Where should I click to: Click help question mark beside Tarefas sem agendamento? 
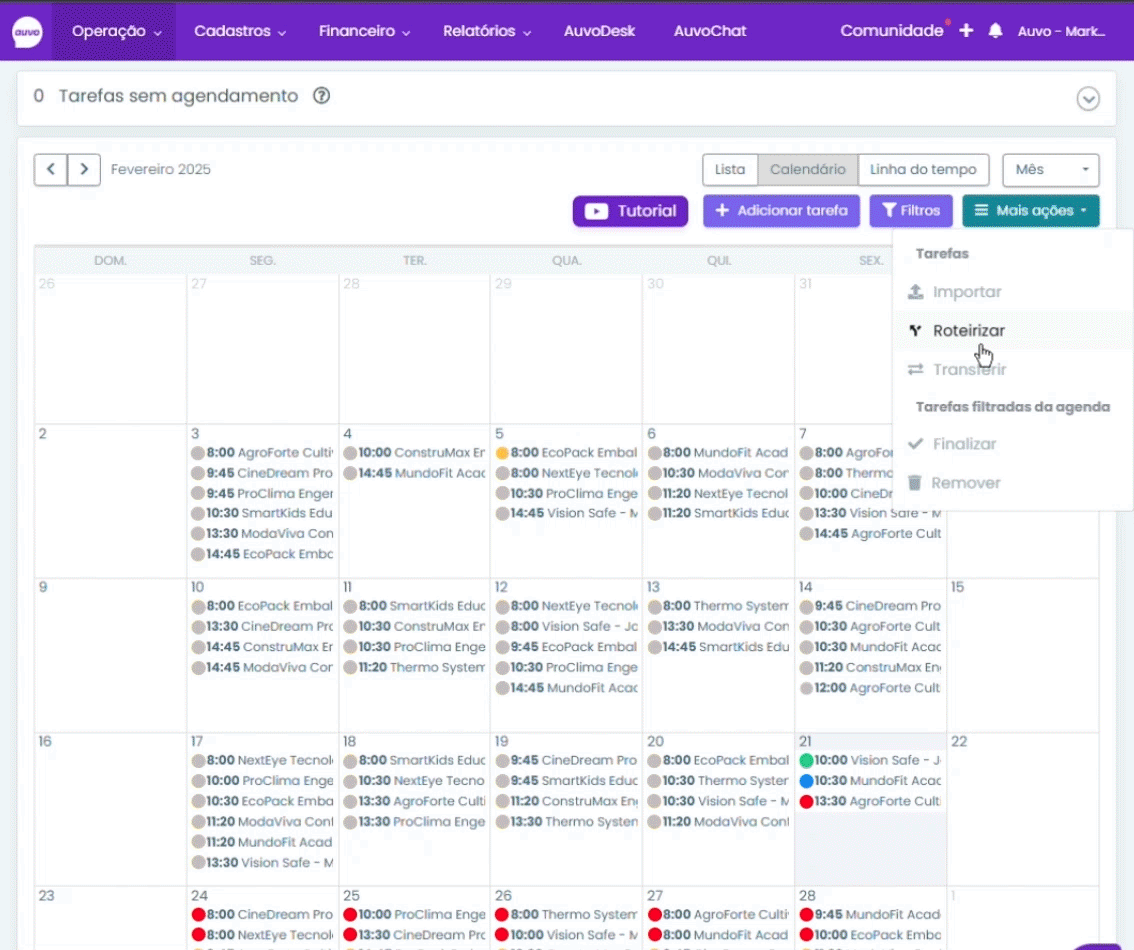321,96
